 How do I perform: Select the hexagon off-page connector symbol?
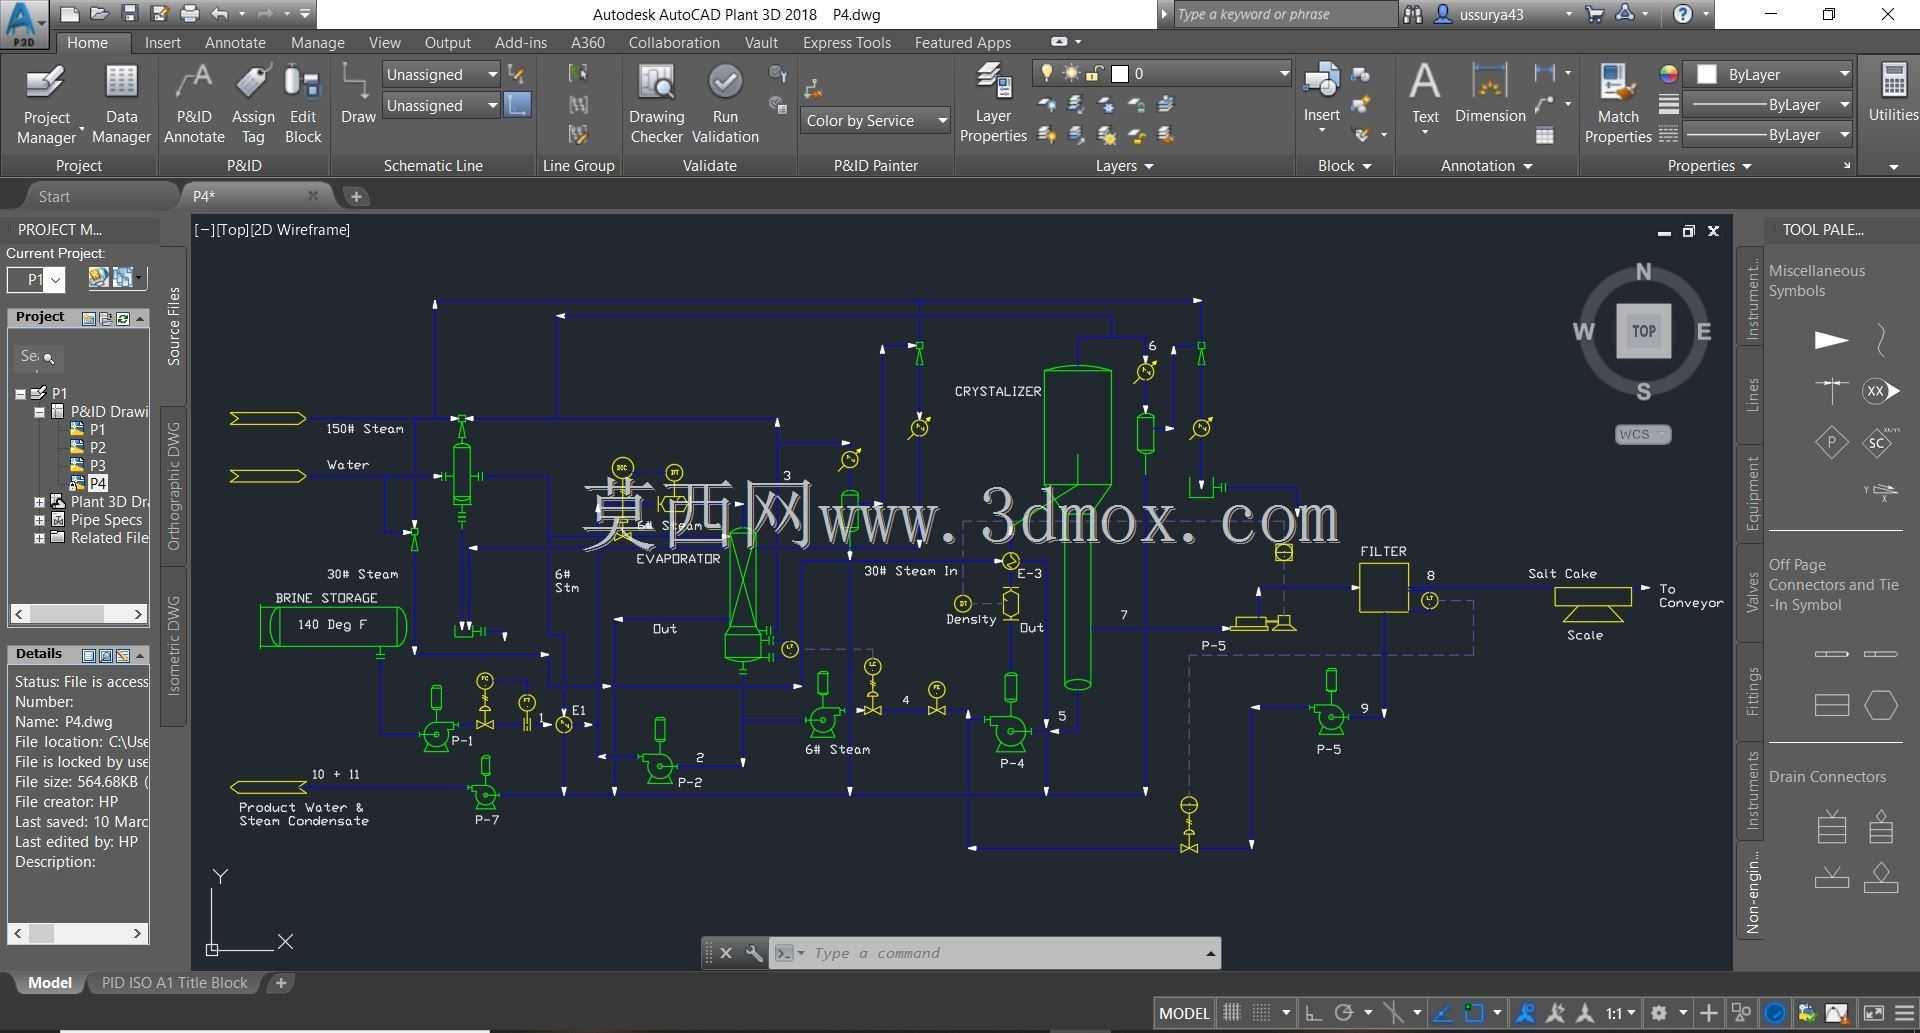(1881, 705)
